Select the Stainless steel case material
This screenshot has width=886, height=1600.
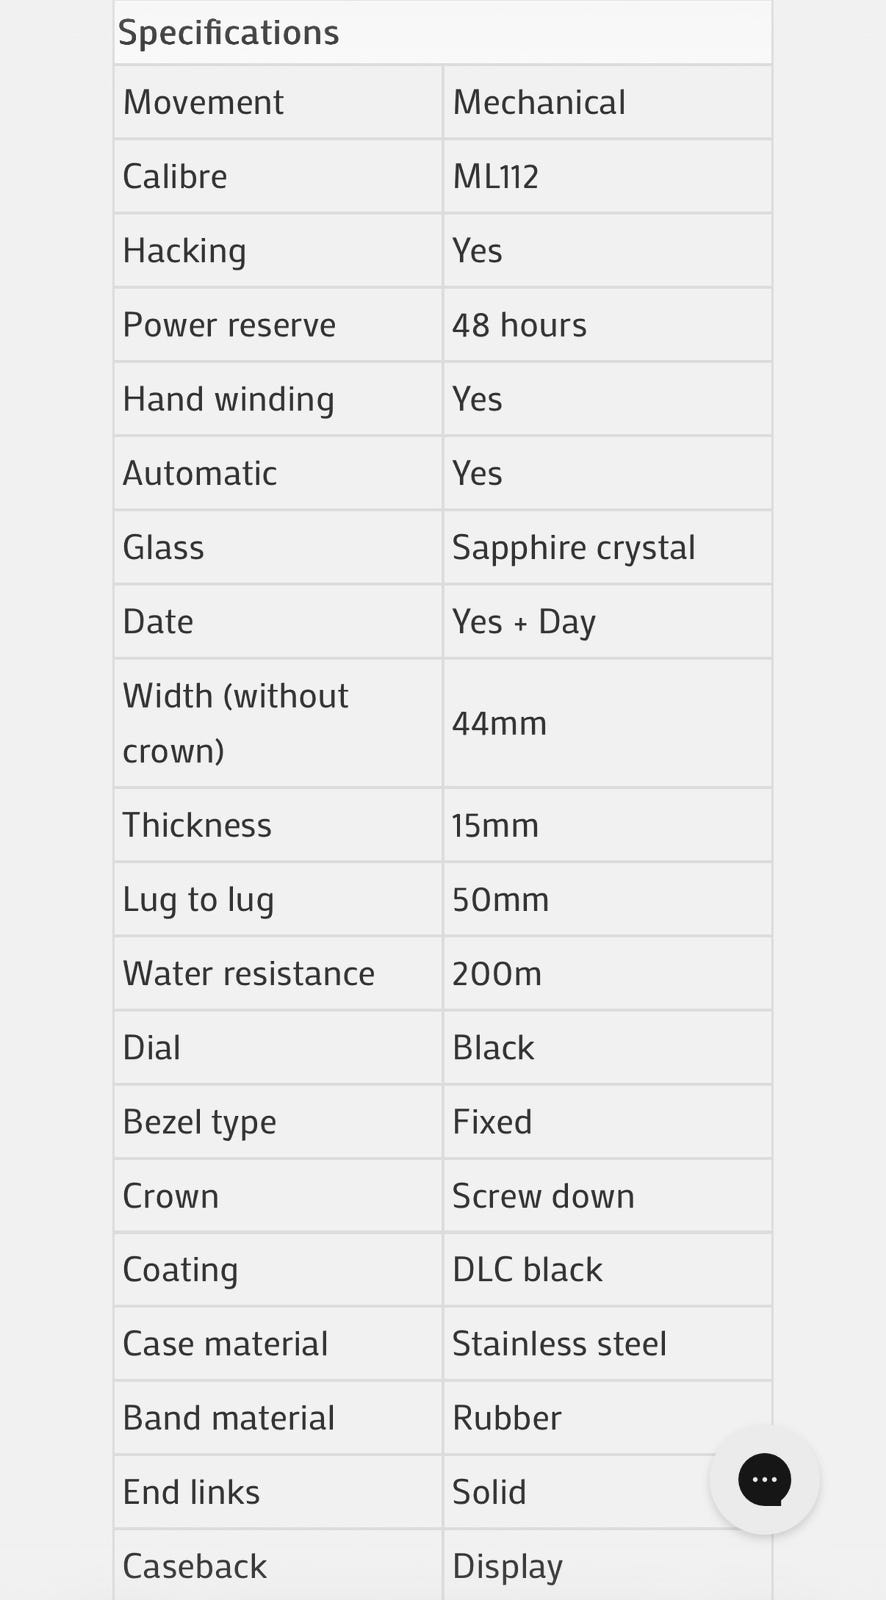click(x=559, y=1344)
